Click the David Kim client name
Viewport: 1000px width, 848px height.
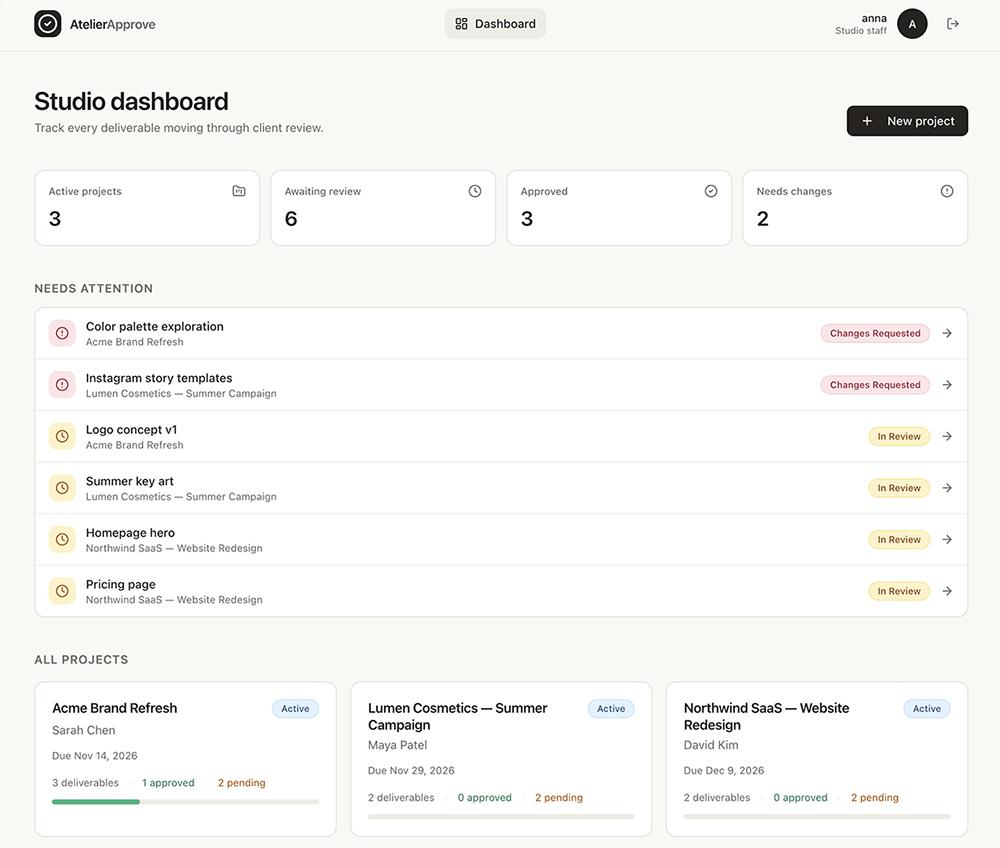point(711,745)
